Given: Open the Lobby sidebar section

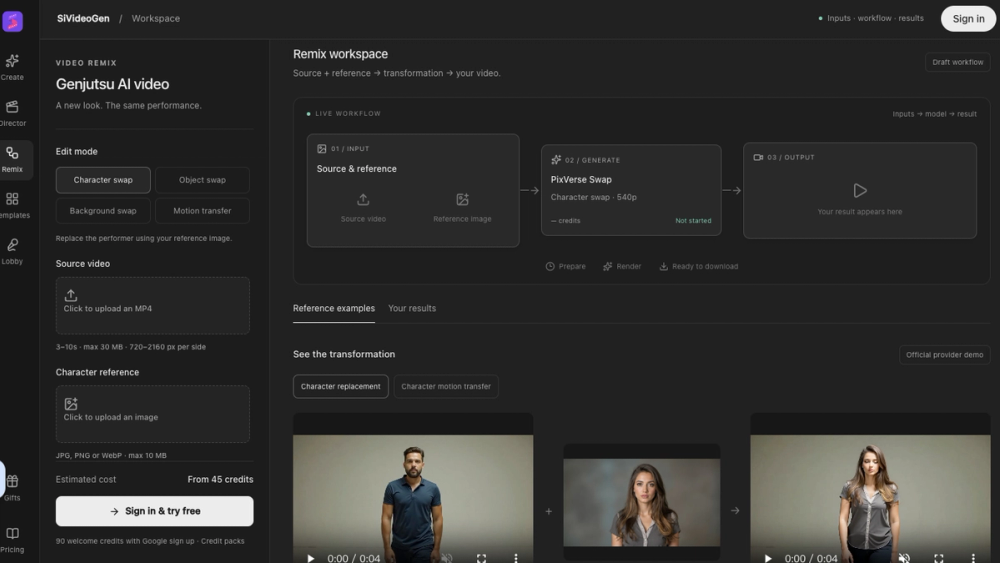Looking at the screenshot, I should tap(12, 251).
